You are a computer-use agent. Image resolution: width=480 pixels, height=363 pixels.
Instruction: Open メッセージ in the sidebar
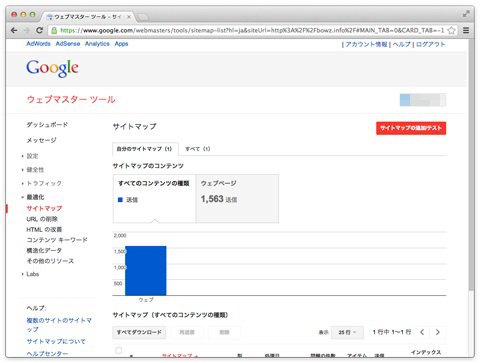click(x=41, y=140)
